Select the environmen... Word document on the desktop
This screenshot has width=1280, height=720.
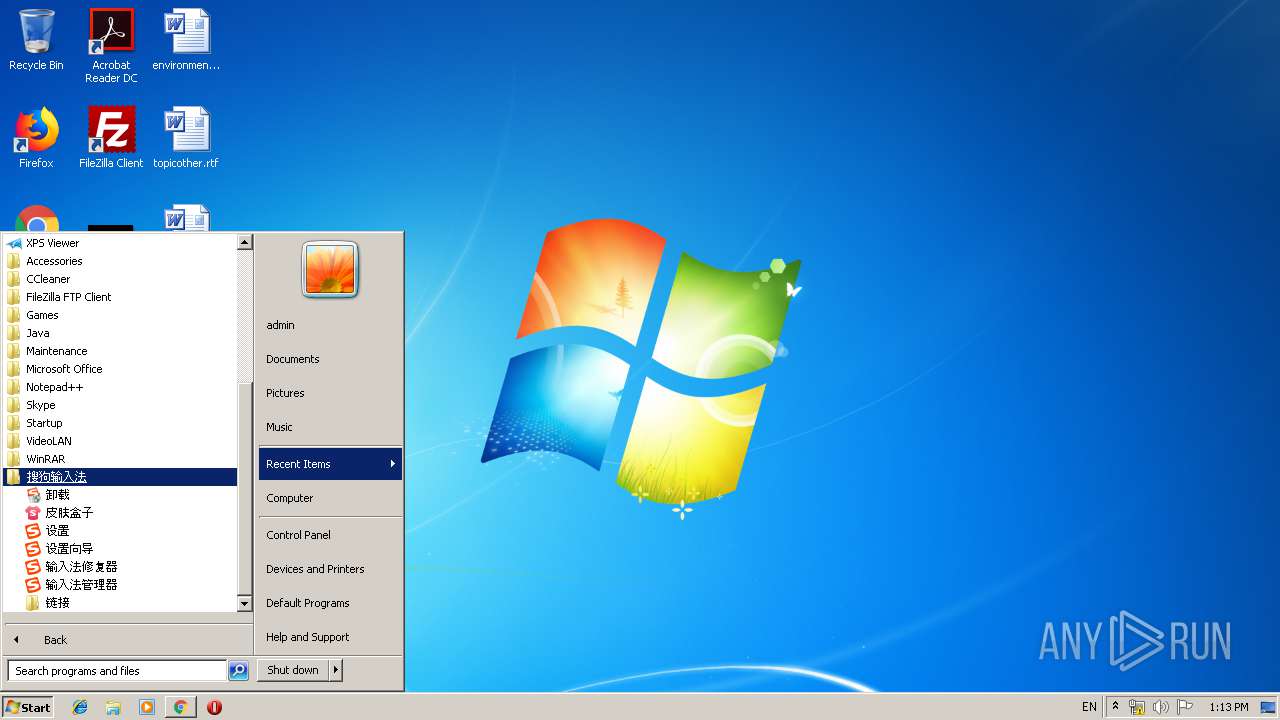(x=186, y=40)
